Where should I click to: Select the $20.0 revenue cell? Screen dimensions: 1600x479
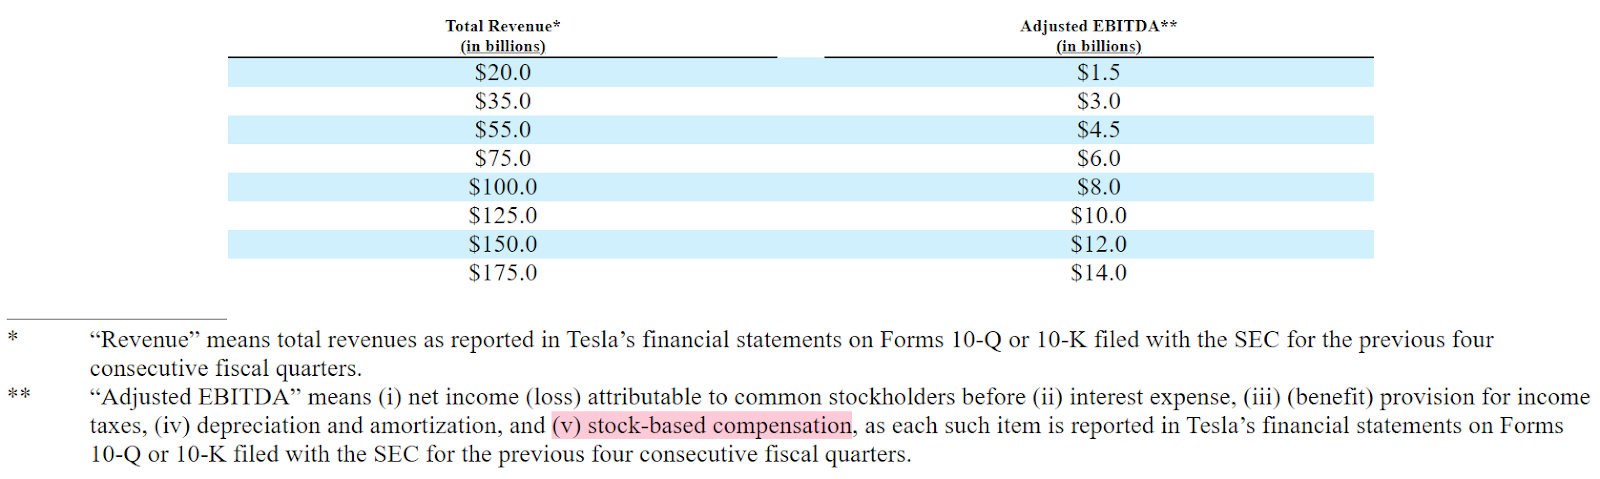click(502, 73)
